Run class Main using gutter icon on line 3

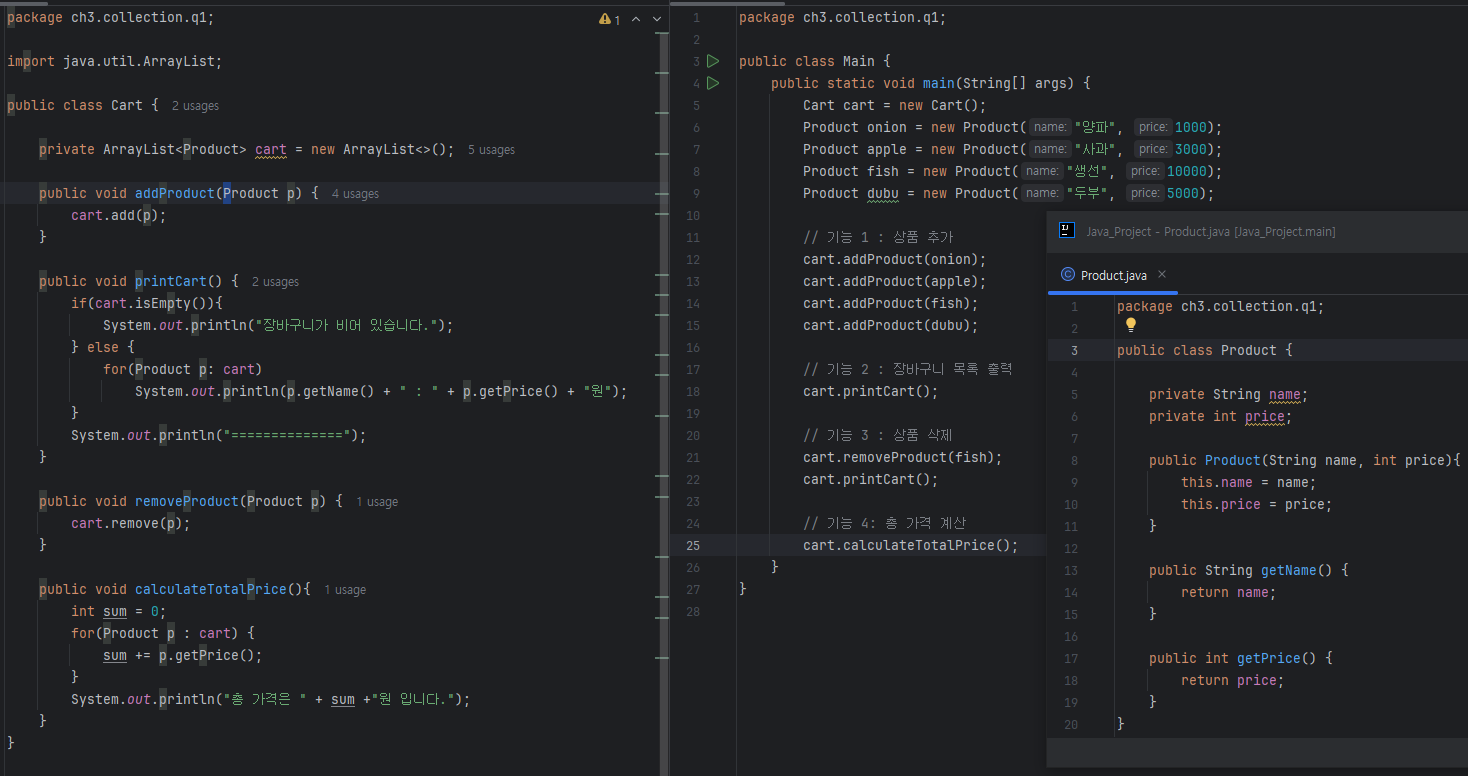click(713, 61)
